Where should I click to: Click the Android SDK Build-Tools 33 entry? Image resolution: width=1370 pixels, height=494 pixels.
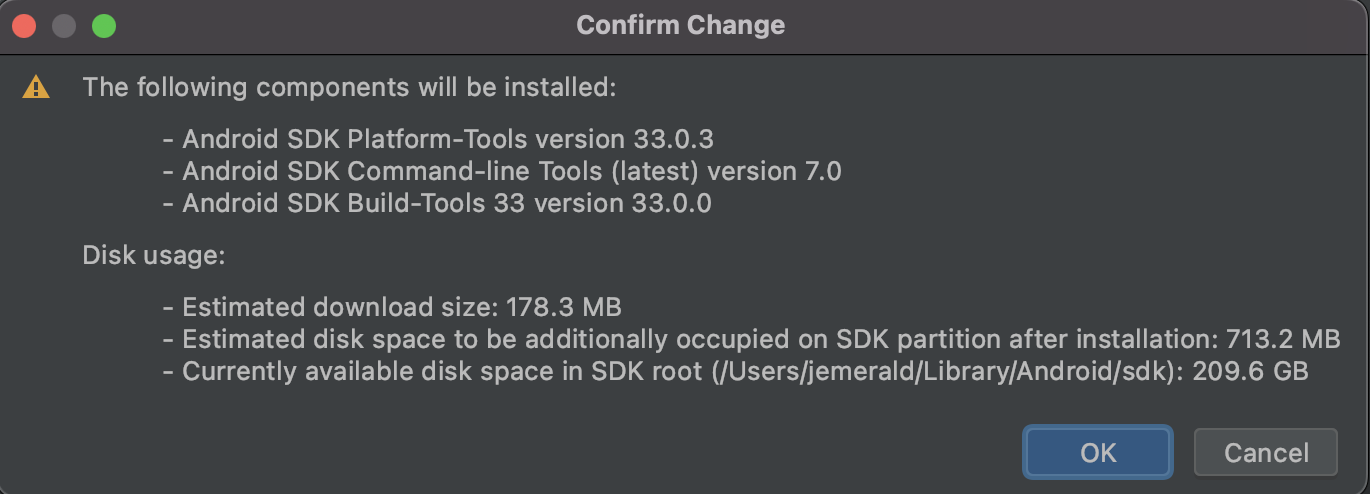(437, 204)
